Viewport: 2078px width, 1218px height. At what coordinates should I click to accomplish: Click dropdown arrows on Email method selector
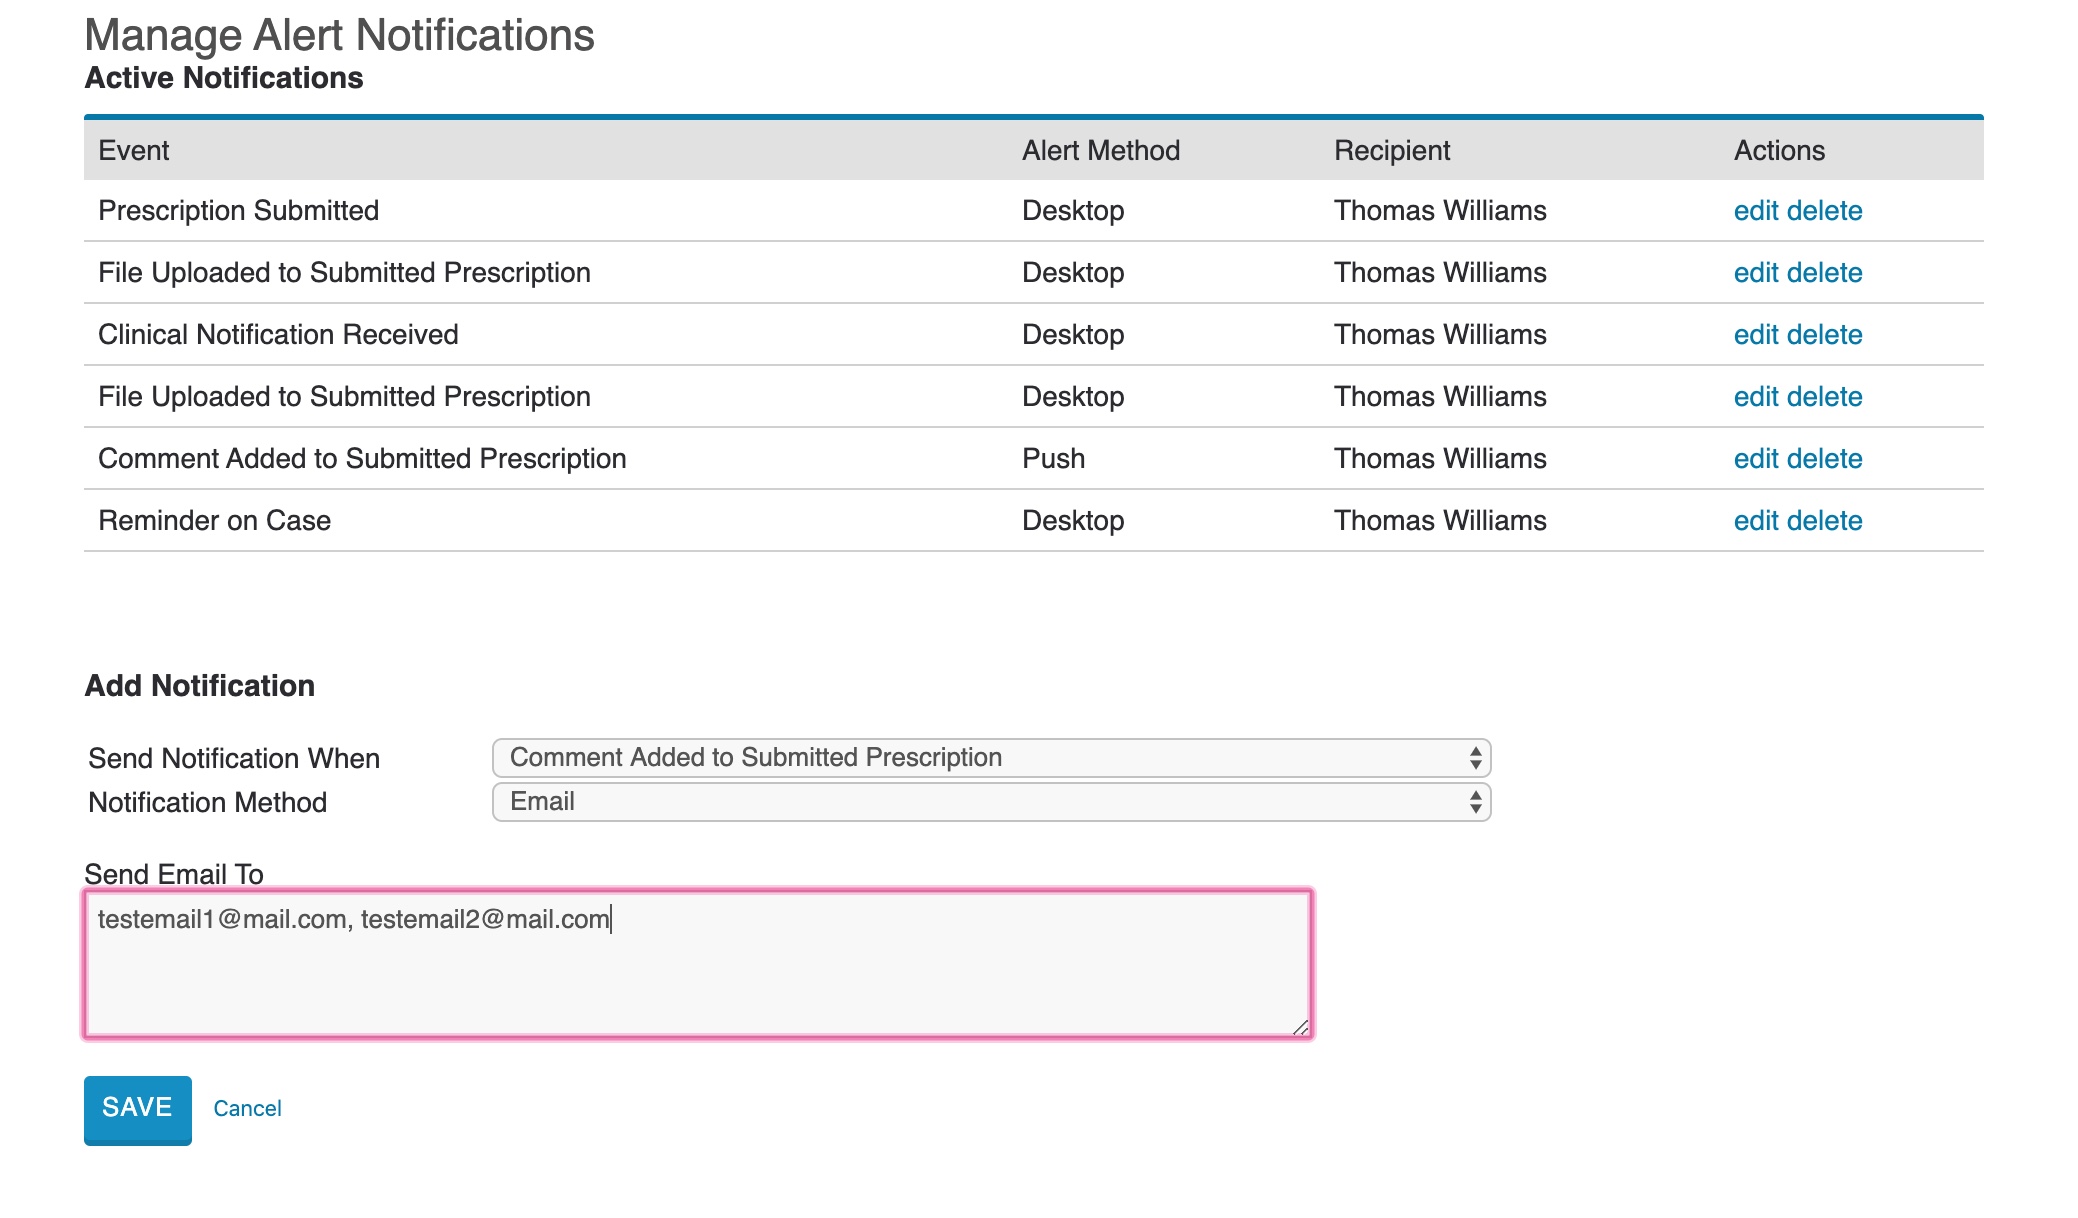pos(1475,802)
